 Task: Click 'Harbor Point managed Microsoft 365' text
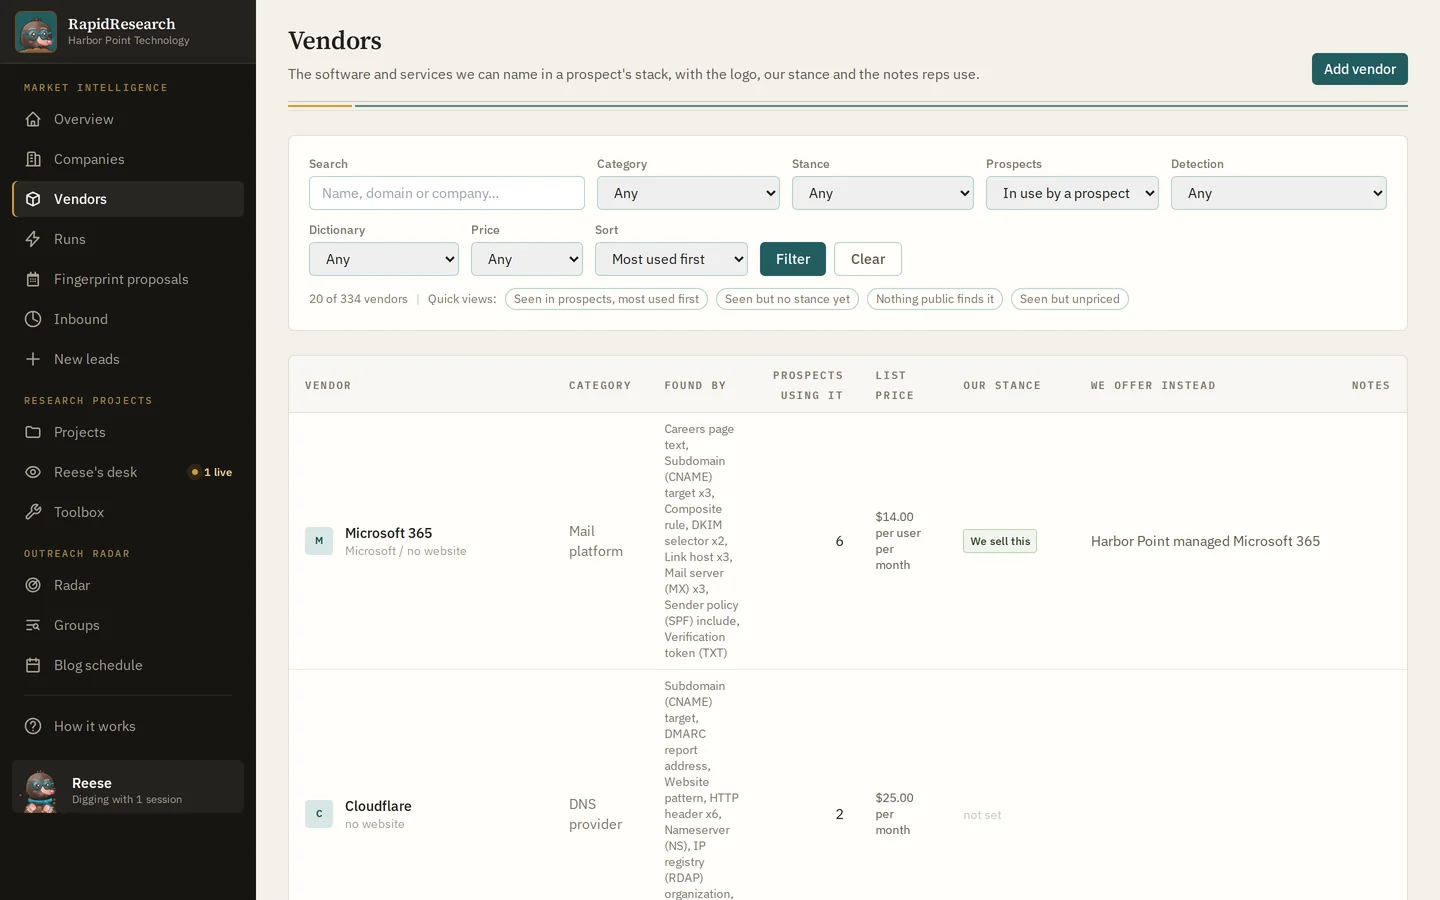pos(1205,541)
